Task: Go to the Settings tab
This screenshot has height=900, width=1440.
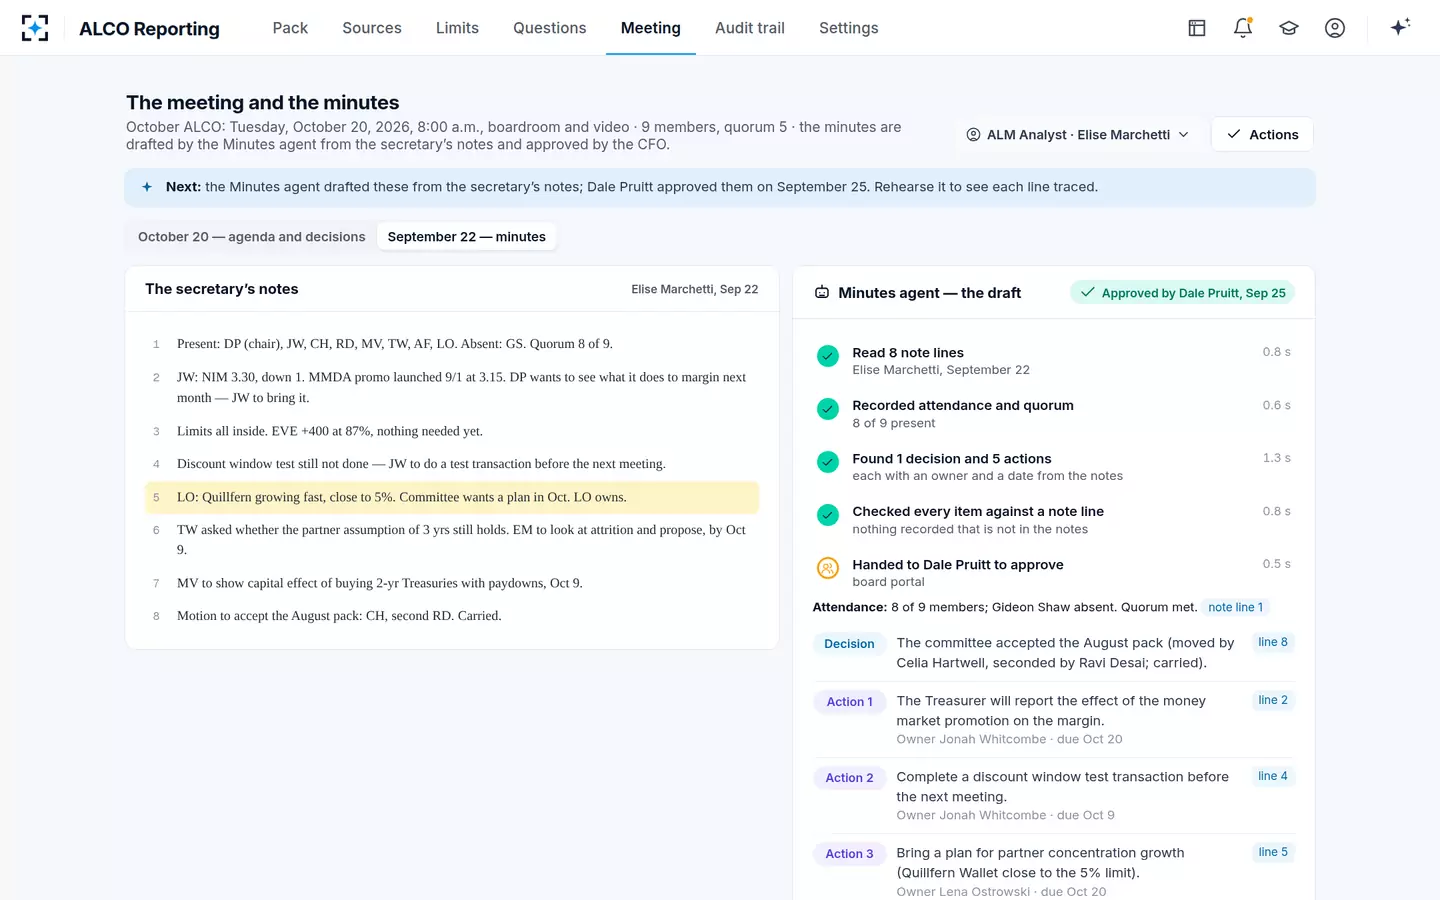Action: [849, 28]
